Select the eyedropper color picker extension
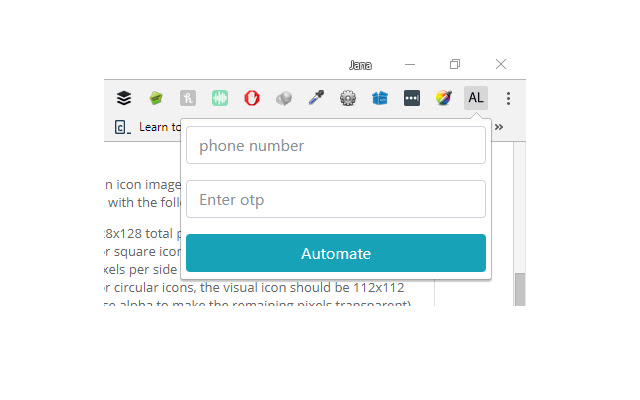Screen dimensions: 640x400 (x=316, y=98)
